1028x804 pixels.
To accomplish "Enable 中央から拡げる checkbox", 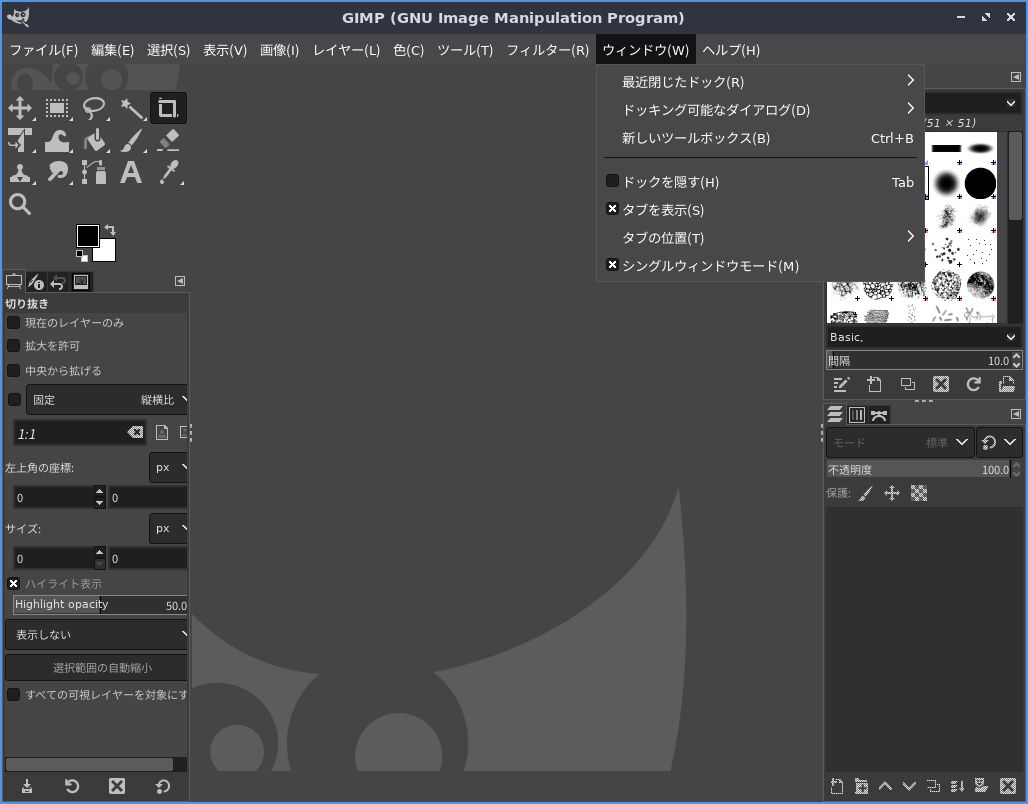I will tap(13, 371).
